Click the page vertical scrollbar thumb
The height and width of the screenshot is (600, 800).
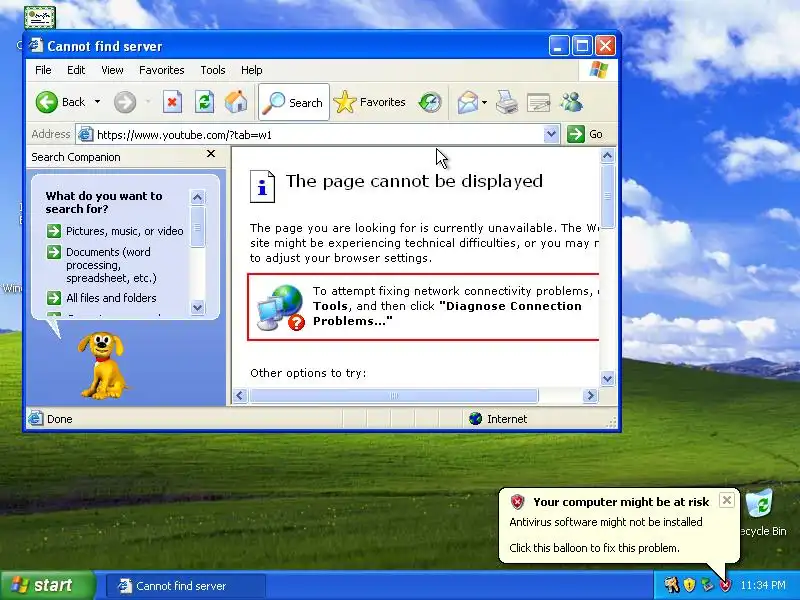click(x=607, y=196)
